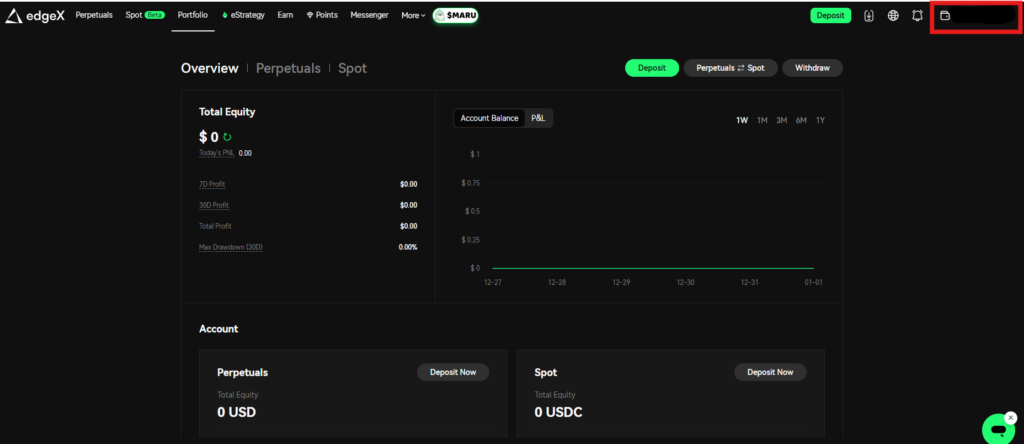Open the Perpetuals nav menu
Viewport: 1024px width, 444px height.
pos(94,16)
